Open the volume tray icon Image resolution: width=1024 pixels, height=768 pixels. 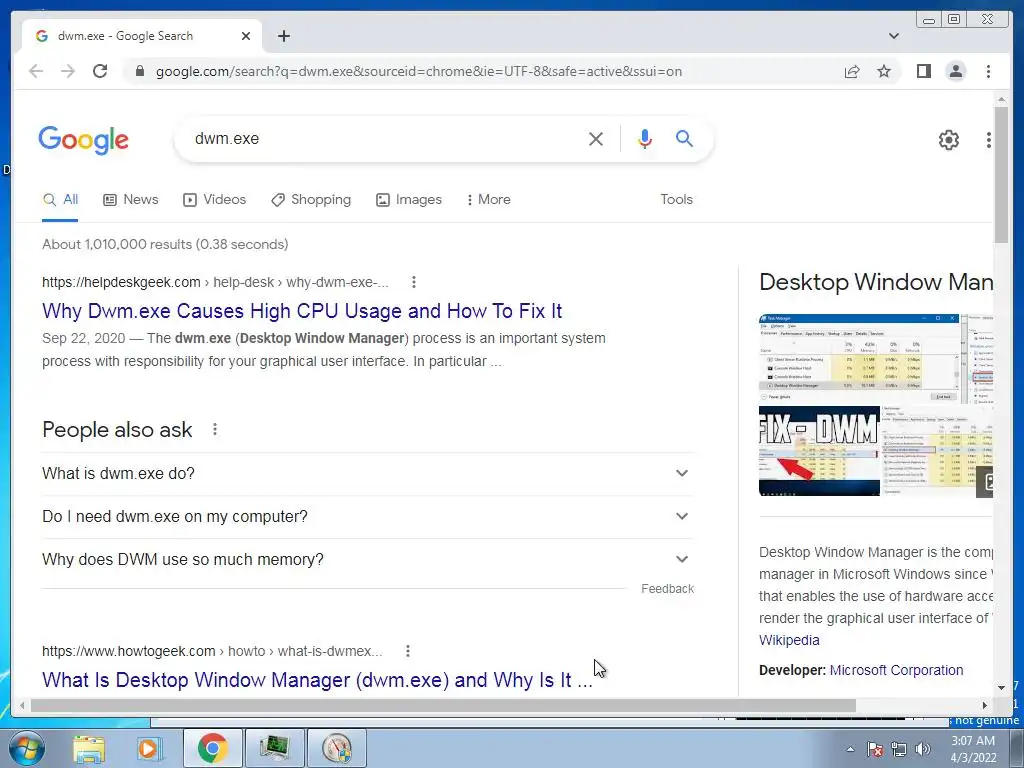[923, 749]
